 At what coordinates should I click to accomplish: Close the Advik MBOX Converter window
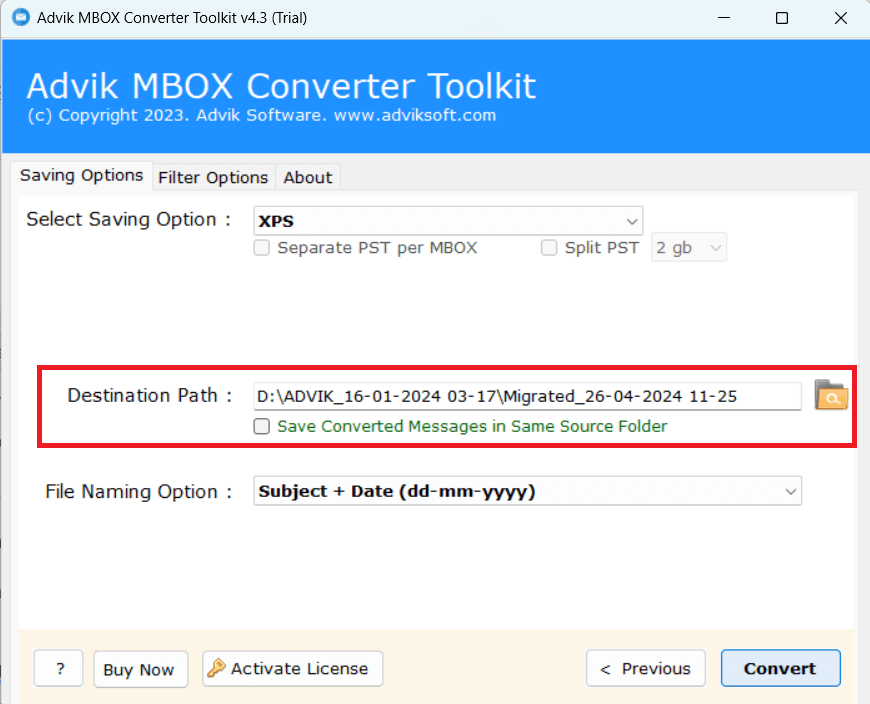840,18
